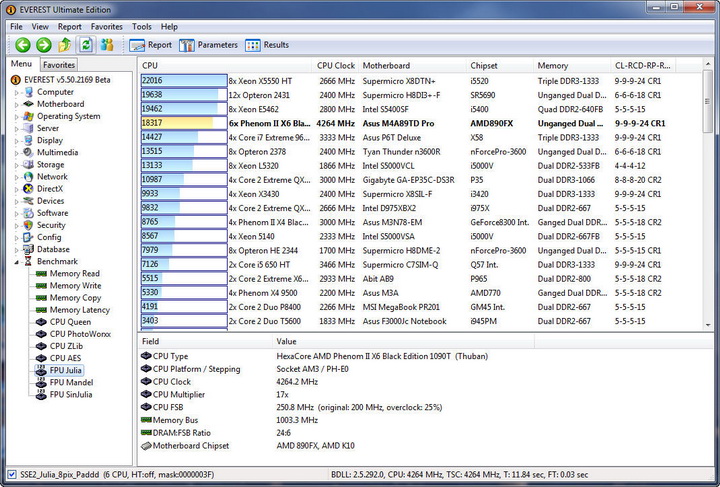The image size is (720, 487).
Task: Expand the Software tree node
Action: click(17, 213)
